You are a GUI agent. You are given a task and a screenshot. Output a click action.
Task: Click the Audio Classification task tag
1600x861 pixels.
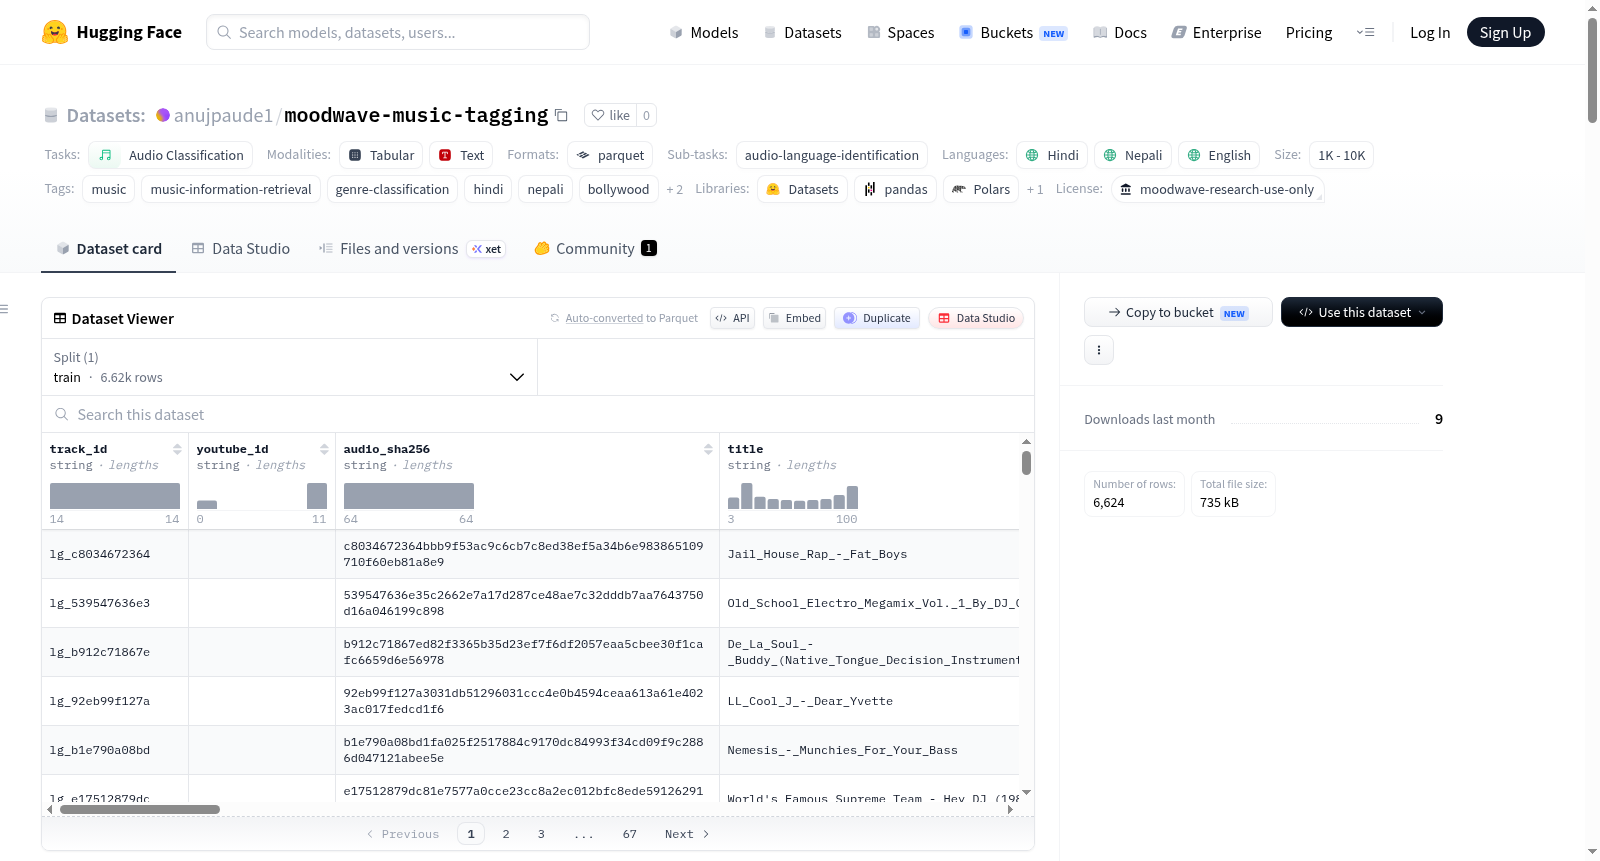tap(170, 155)
